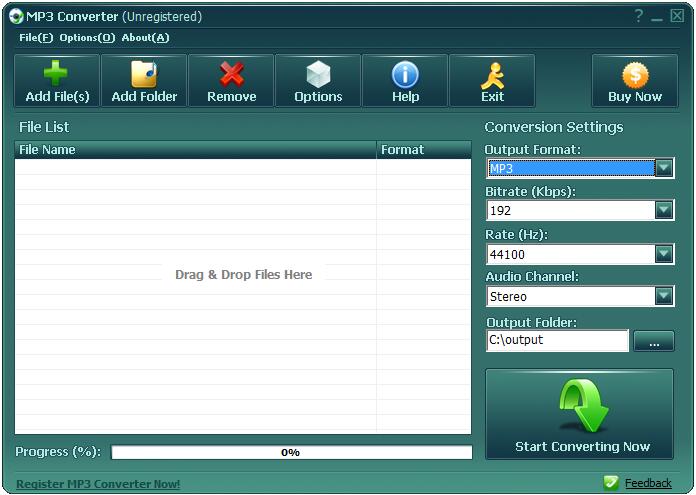This screenshot has height=495, width=696.
Task: Open the Options cube icon
Action: click(x=318, y=75)
